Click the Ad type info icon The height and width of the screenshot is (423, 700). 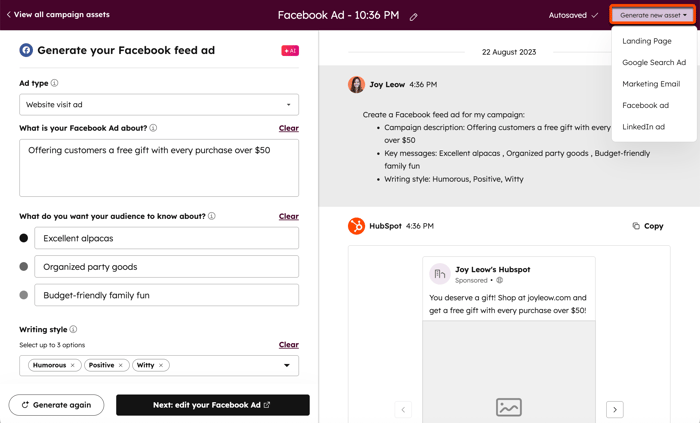pyautogui.click(x=54, y=83)
